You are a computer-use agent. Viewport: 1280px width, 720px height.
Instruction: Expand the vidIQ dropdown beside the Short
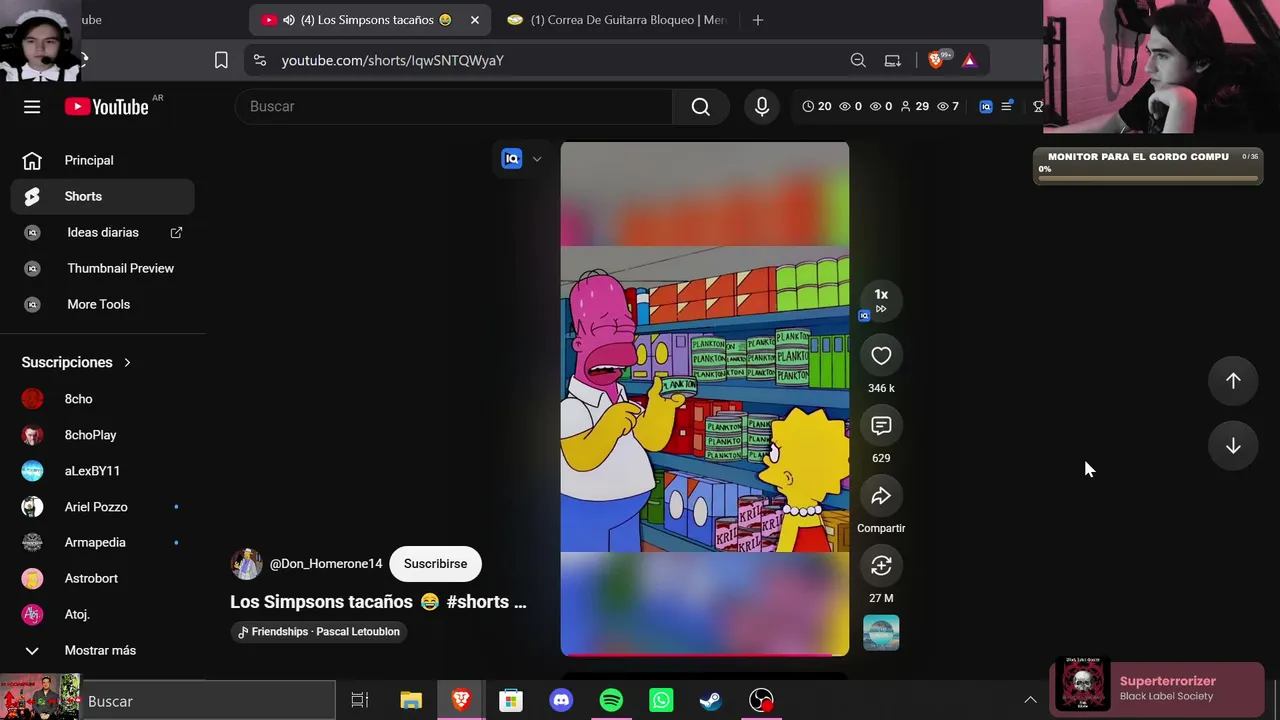537,159
